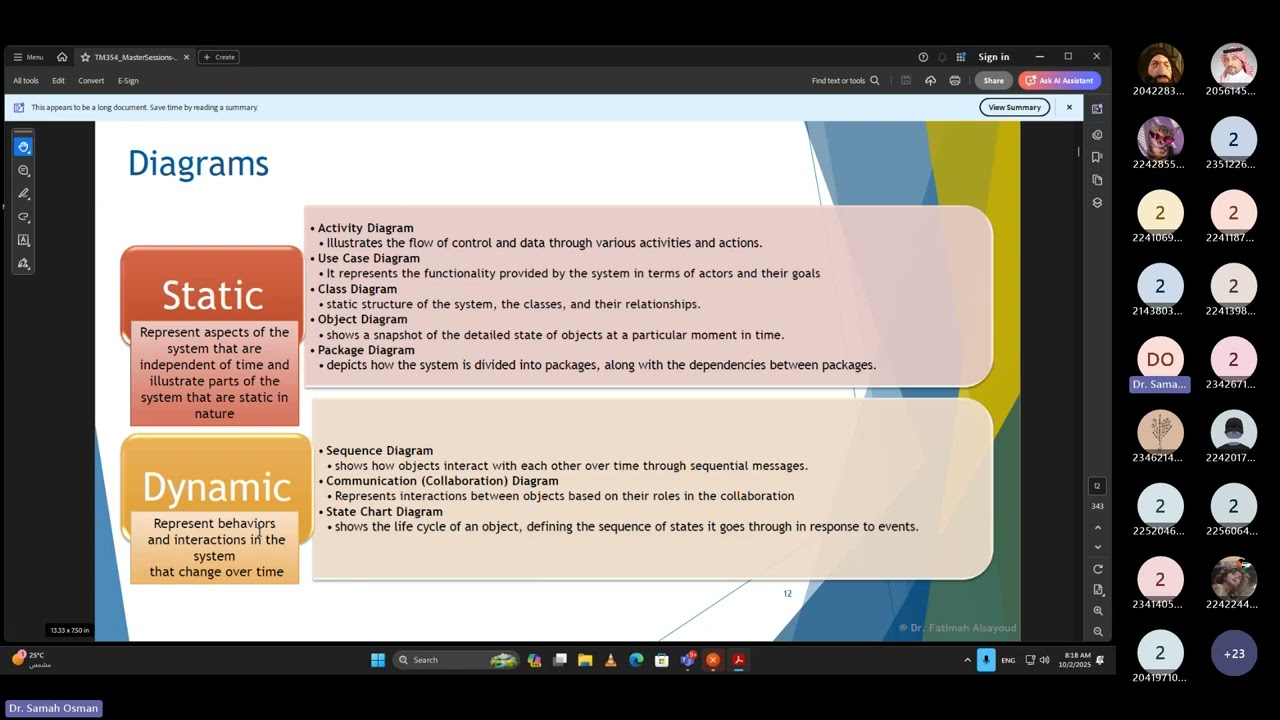Select participant tile labeled 2242244...

1233,584
